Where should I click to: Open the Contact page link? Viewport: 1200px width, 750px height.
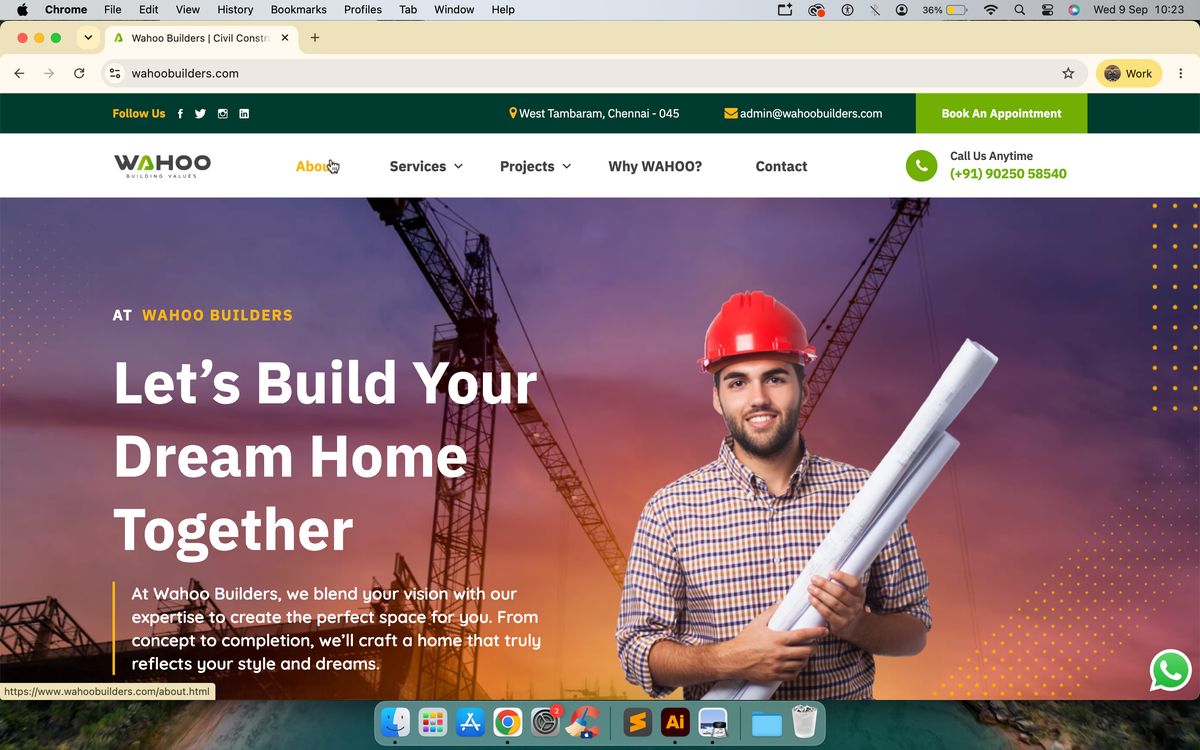pyautogui.click(x=781, y=166)
